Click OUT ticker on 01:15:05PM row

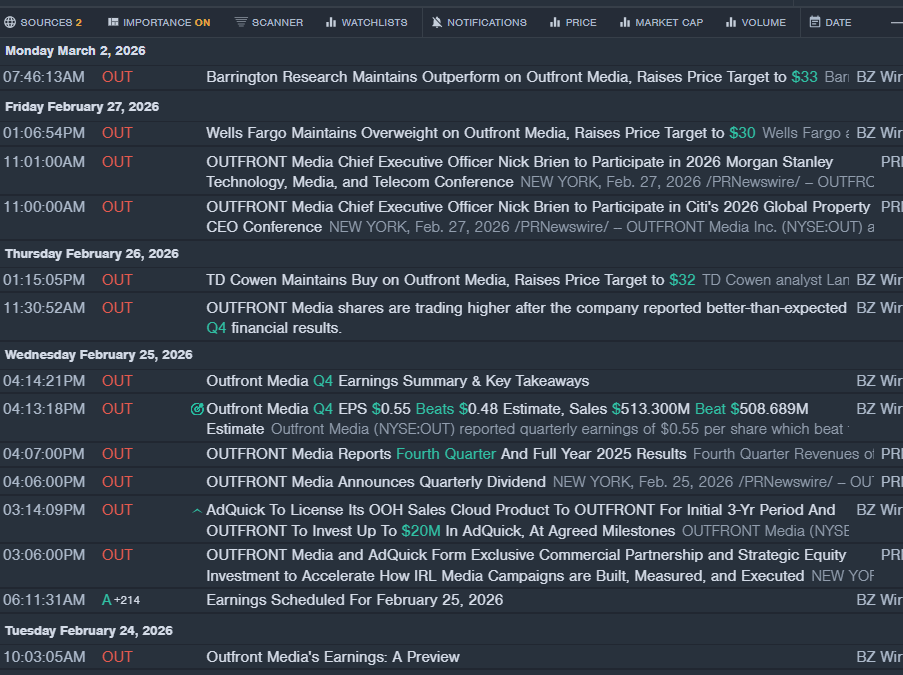click(x=117, y=280)
